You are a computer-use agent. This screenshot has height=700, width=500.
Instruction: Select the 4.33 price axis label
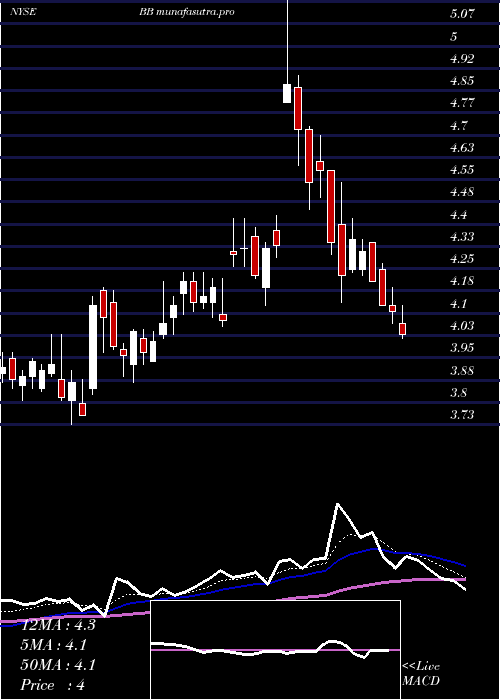(x=462, y=237)
